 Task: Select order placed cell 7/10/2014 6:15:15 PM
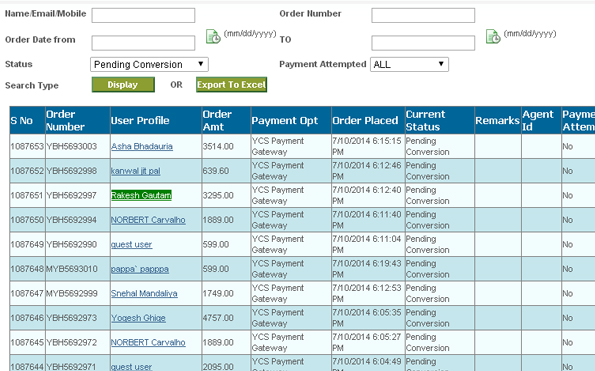pos(368,146)
